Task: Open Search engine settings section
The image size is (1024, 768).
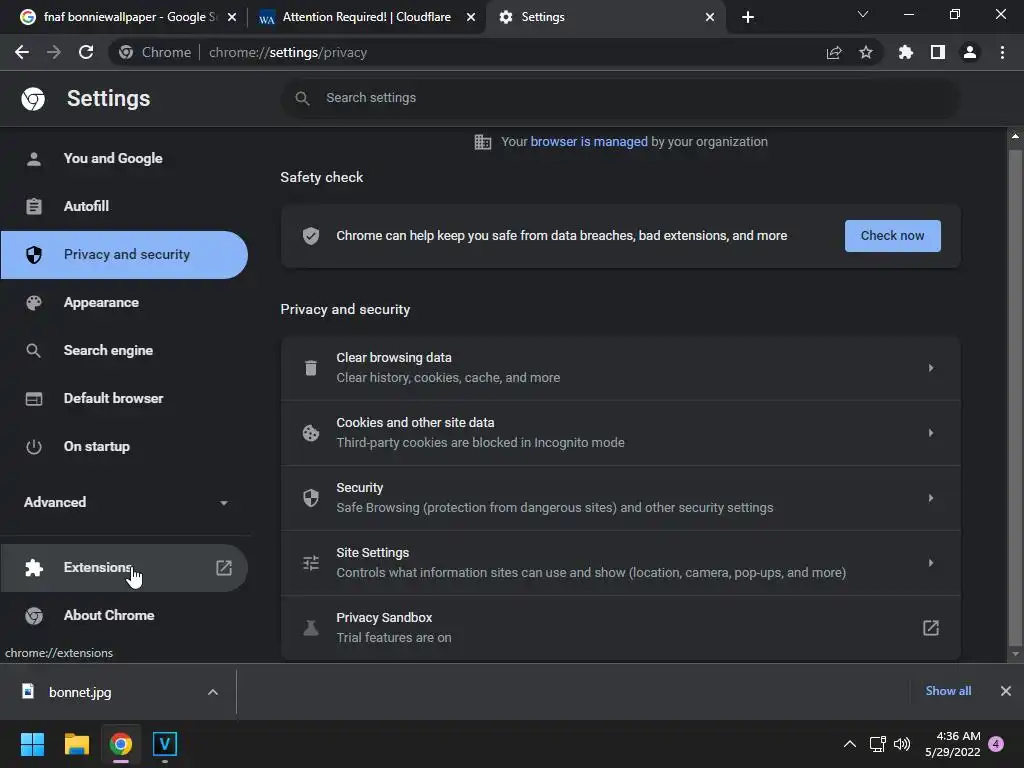Action: click(x=125, y=351)
